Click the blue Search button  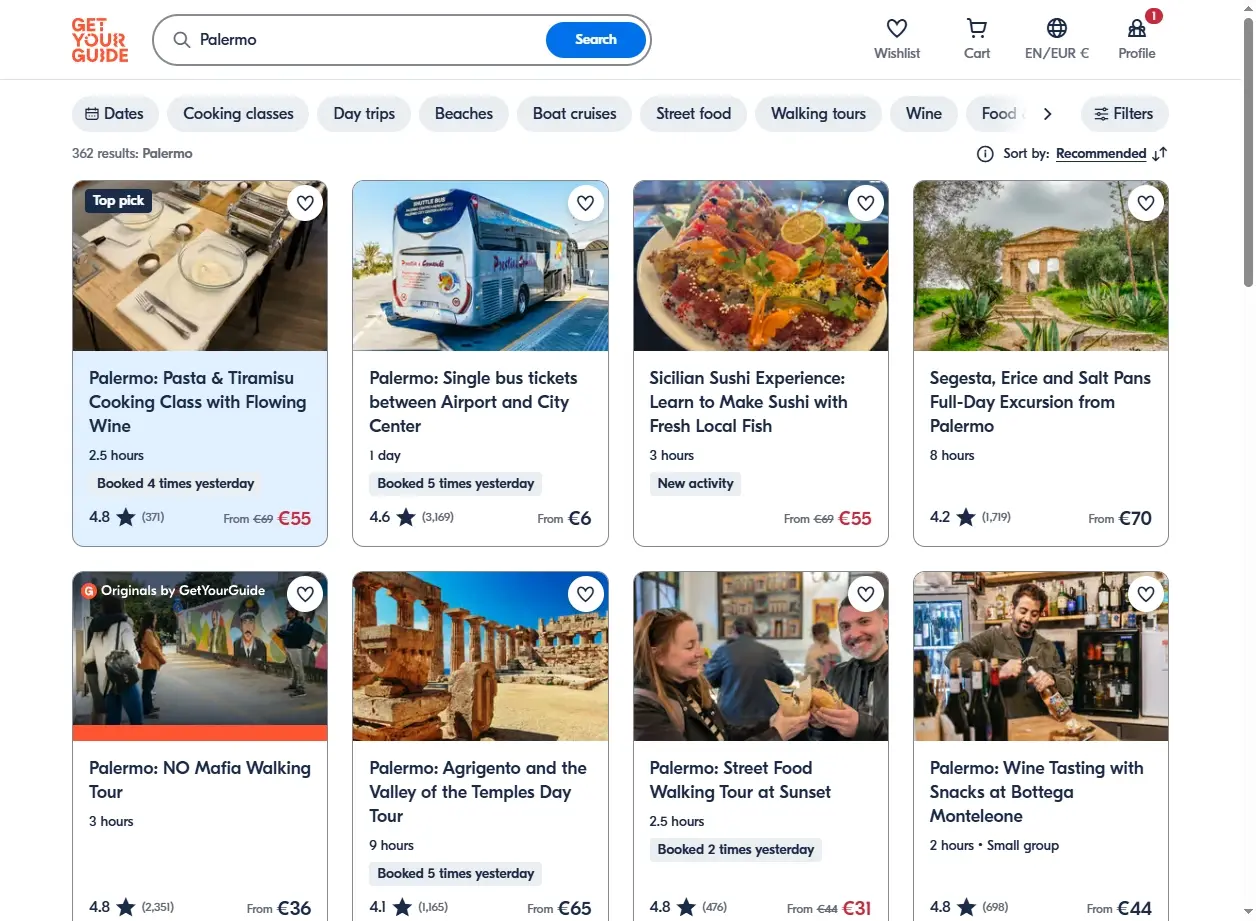point(596,40)
